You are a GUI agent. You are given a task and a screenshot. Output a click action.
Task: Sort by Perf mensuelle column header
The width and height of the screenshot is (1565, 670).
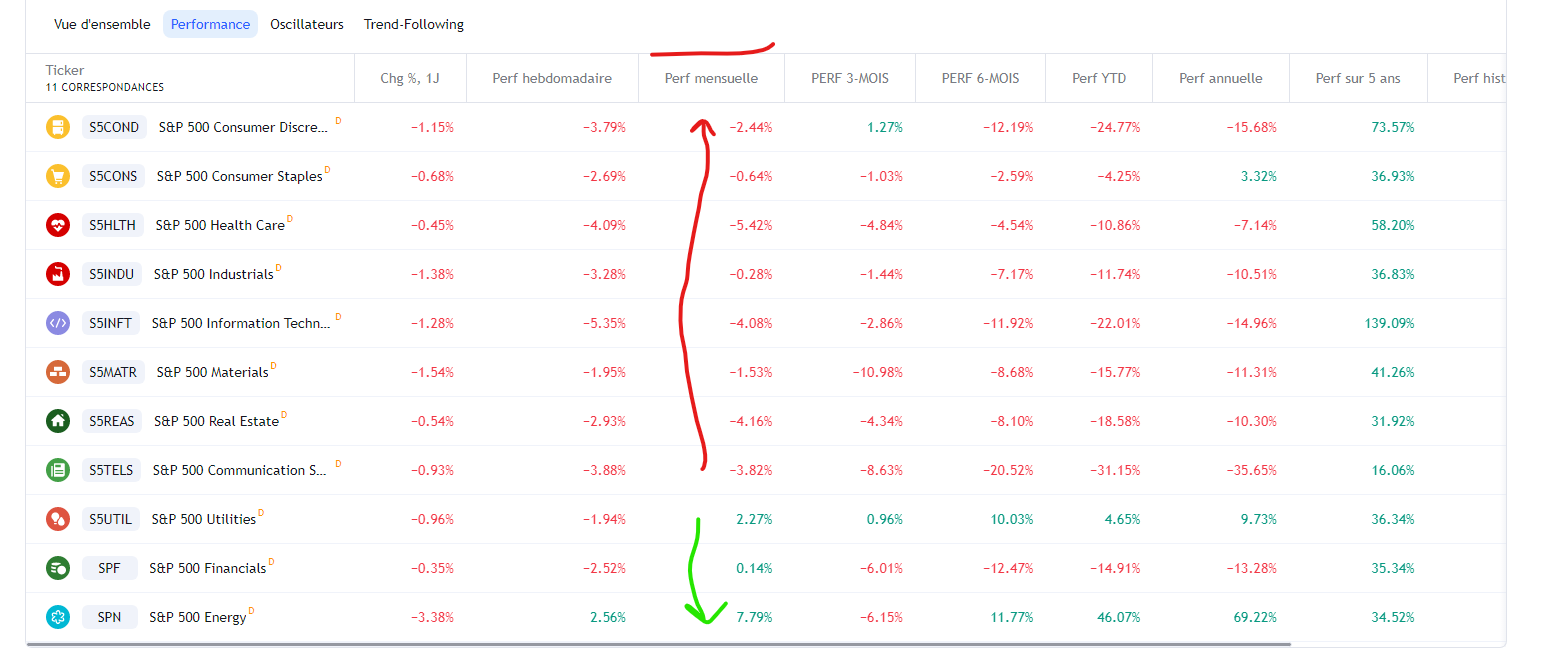(711, 78)
